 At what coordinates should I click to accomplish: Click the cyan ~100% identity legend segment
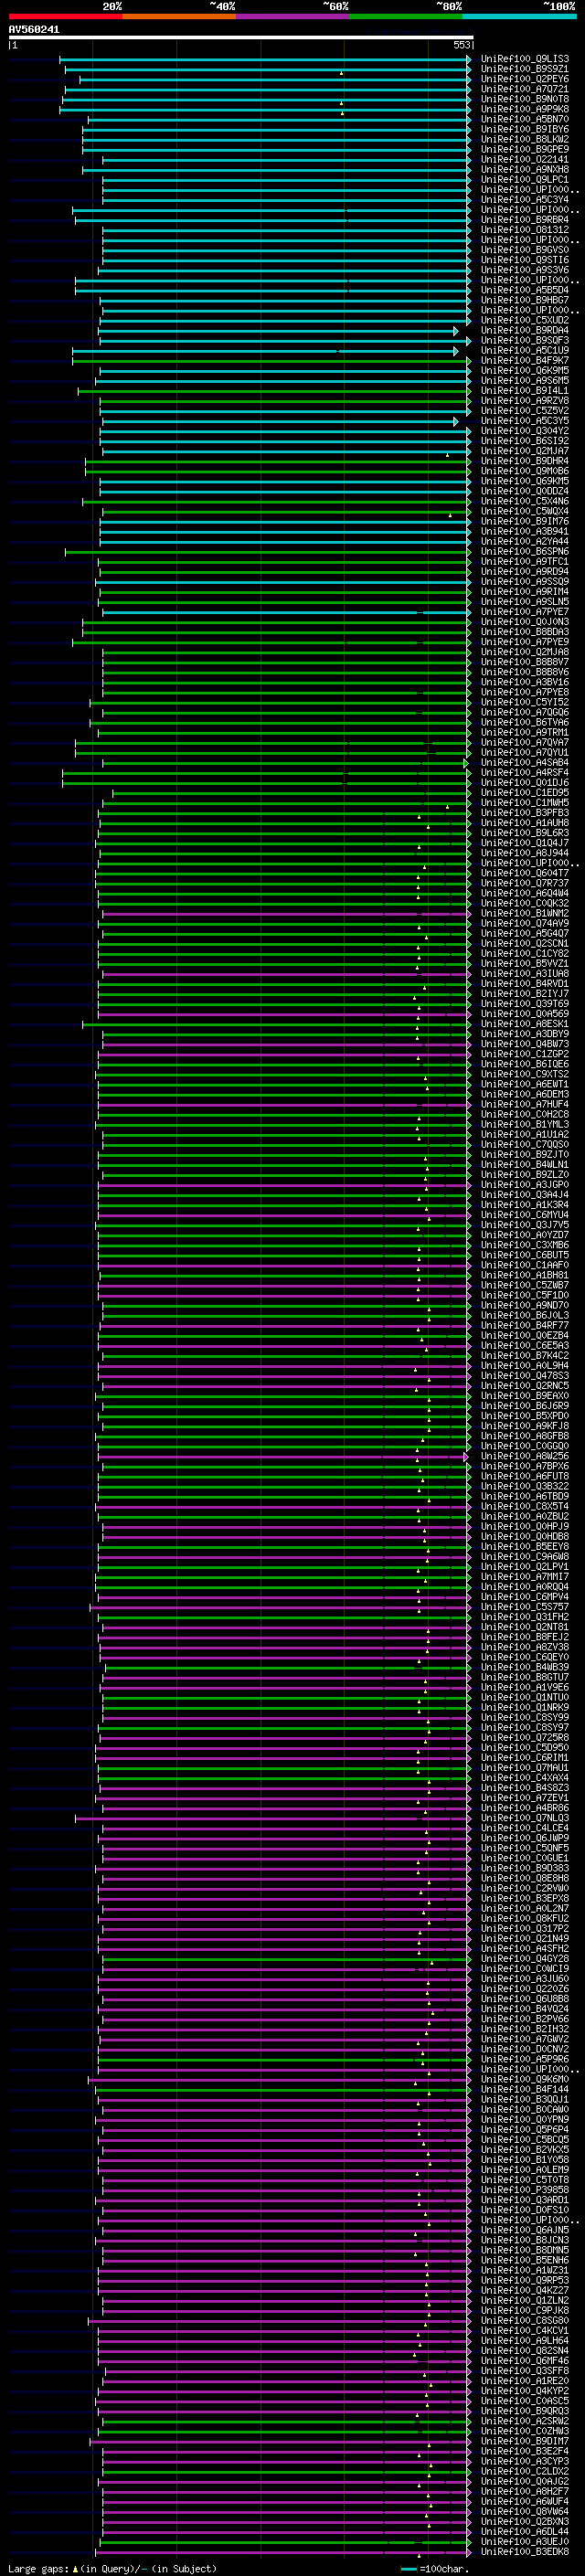(519, 16)
